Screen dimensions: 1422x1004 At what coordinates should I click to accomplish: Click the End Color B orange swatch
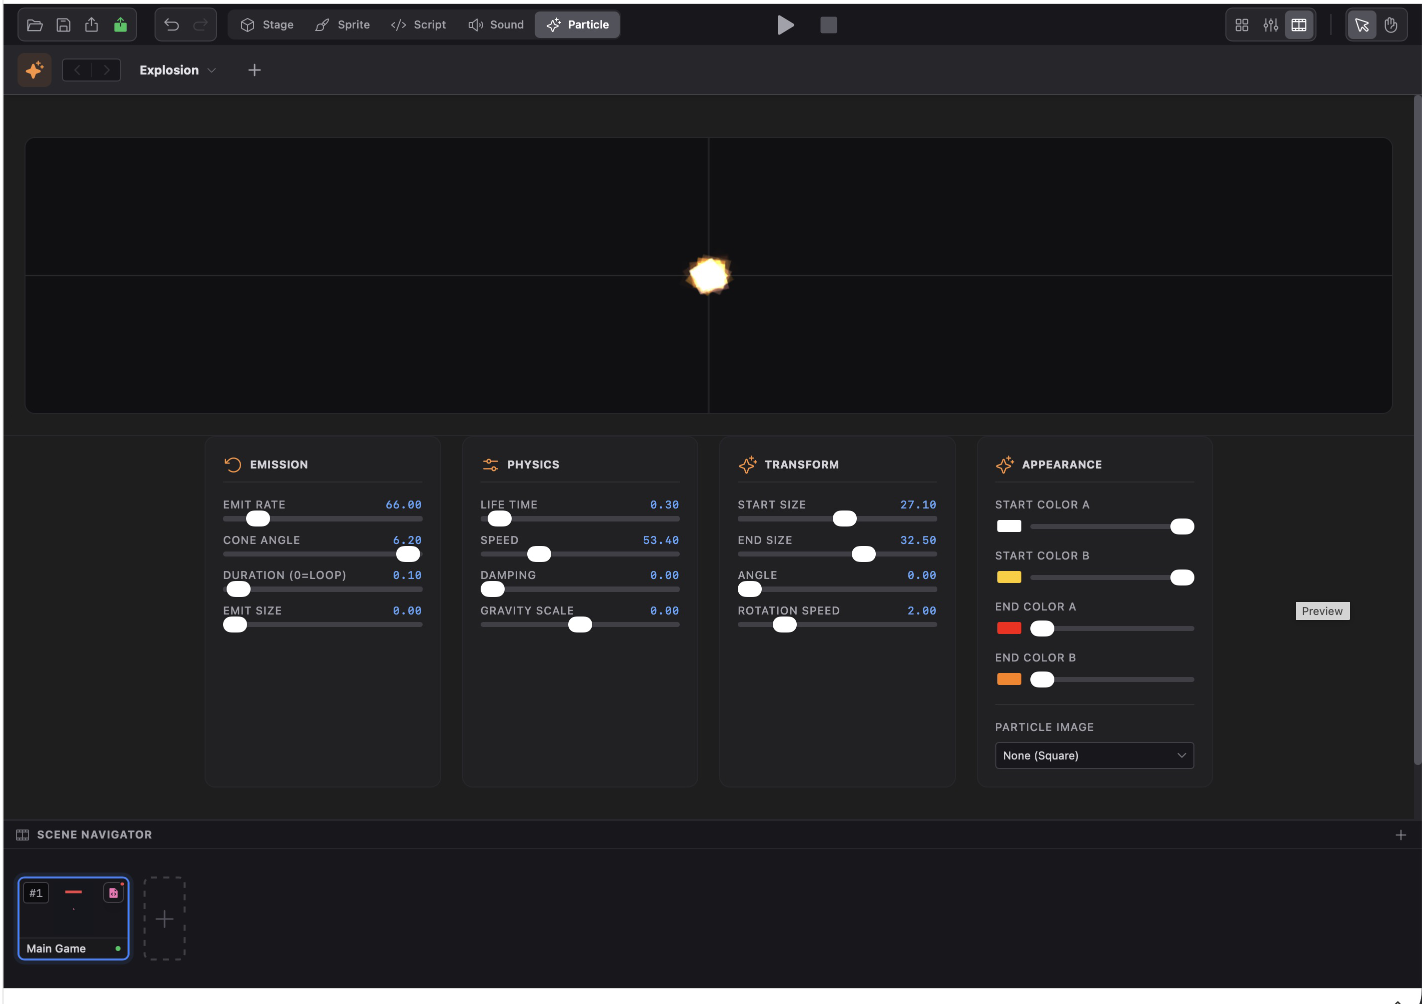coord(1009,679)
